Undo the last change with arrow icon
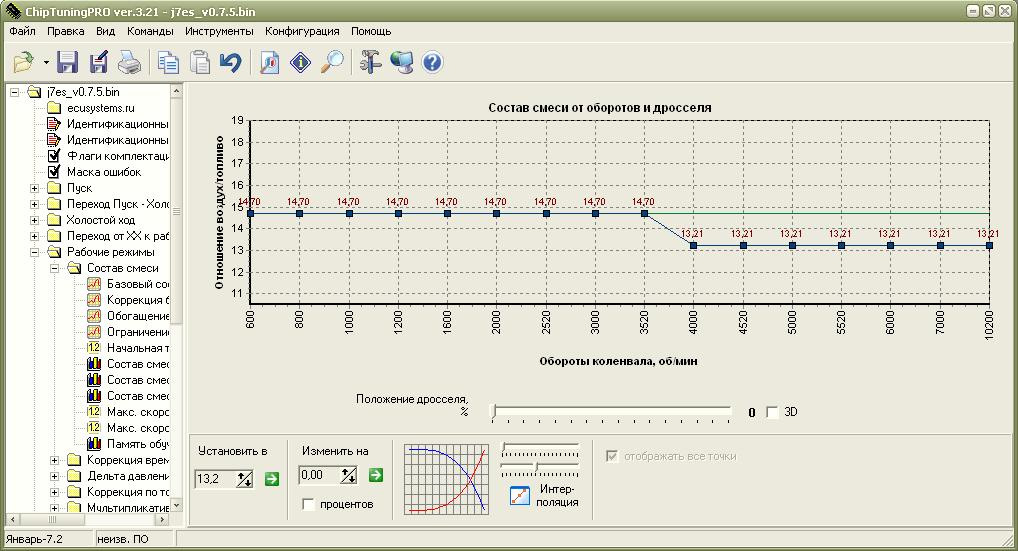 pyautogui.click(x=230, y=62)
